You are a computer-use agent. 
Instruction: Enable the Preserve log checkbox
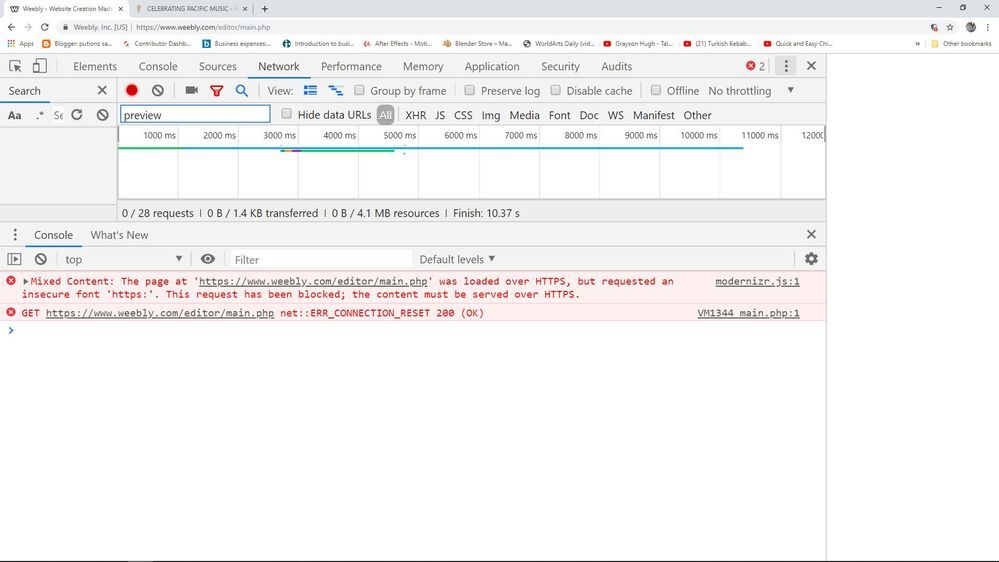tap(470, 91)
